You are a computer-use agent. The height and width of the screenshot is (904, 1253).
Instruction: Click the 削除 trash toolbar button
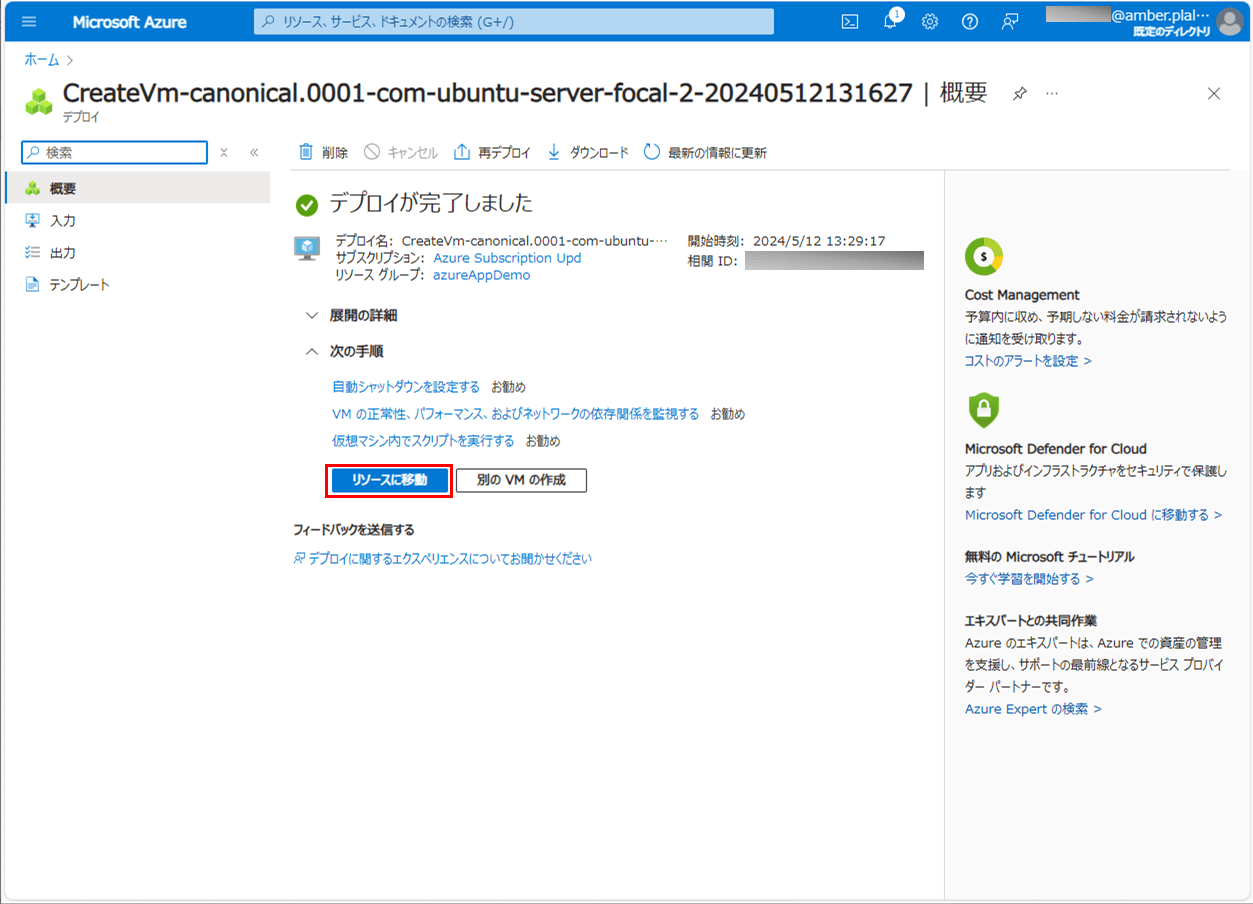324,152
